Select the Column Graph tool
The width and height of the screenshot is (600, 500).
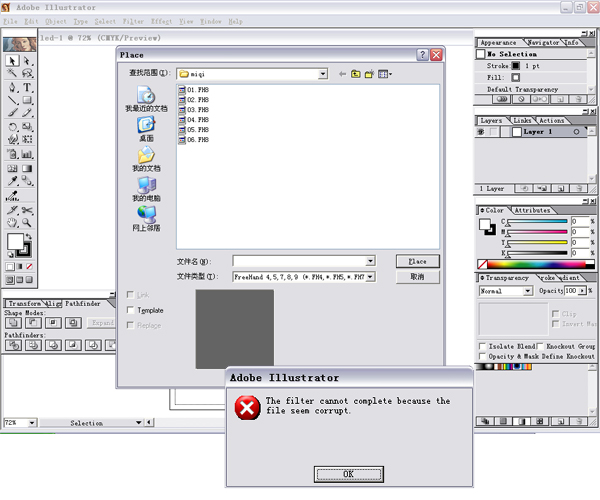pyautogui.click(x=27, y=154)
